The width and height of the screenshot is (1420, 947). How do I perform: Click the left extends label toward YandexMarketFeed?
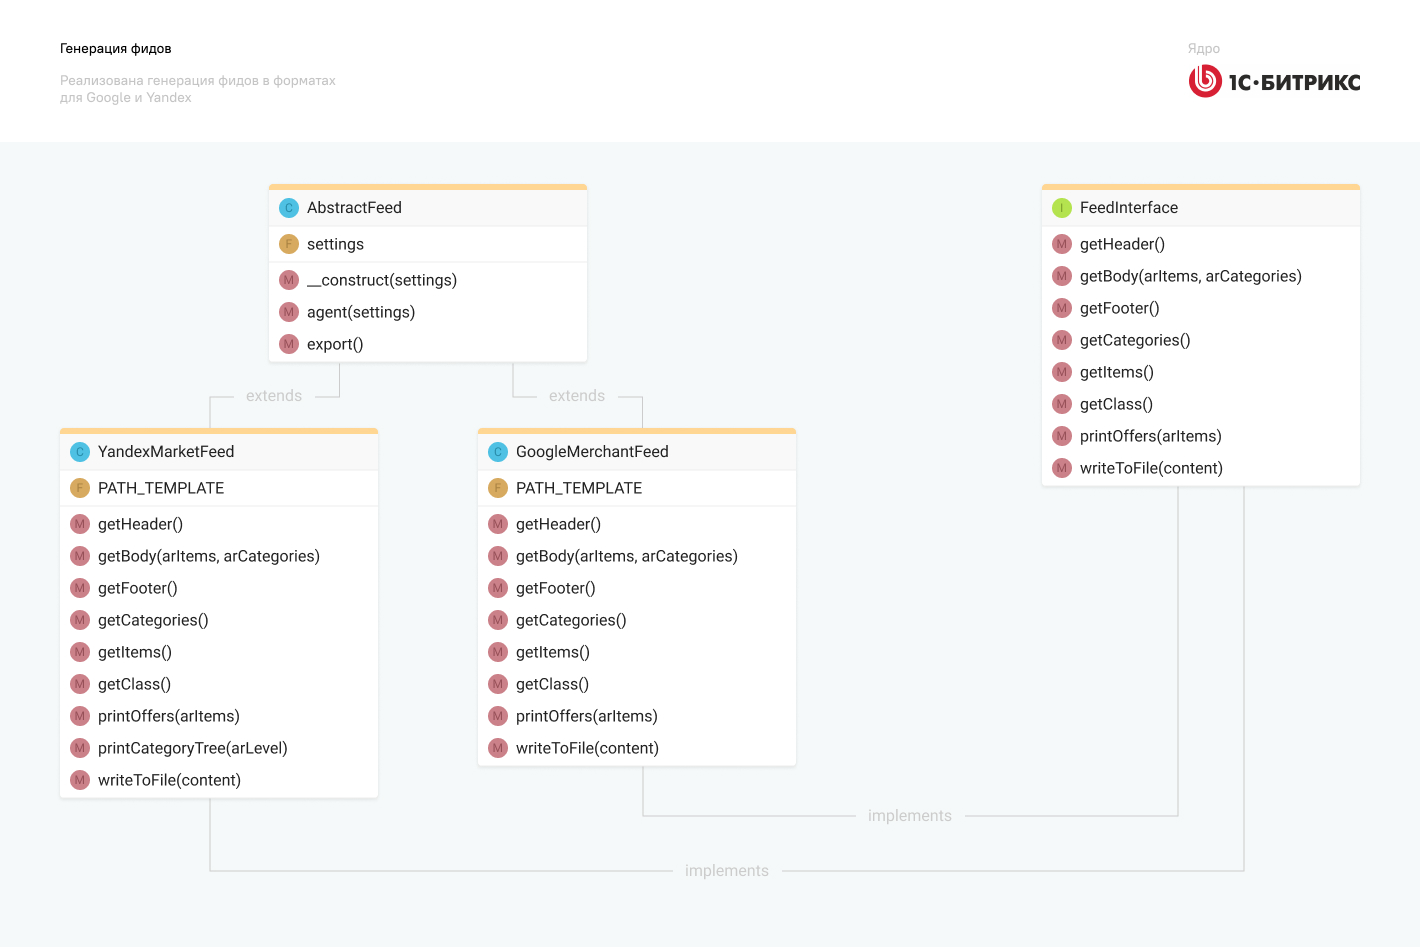pos(274,396)
